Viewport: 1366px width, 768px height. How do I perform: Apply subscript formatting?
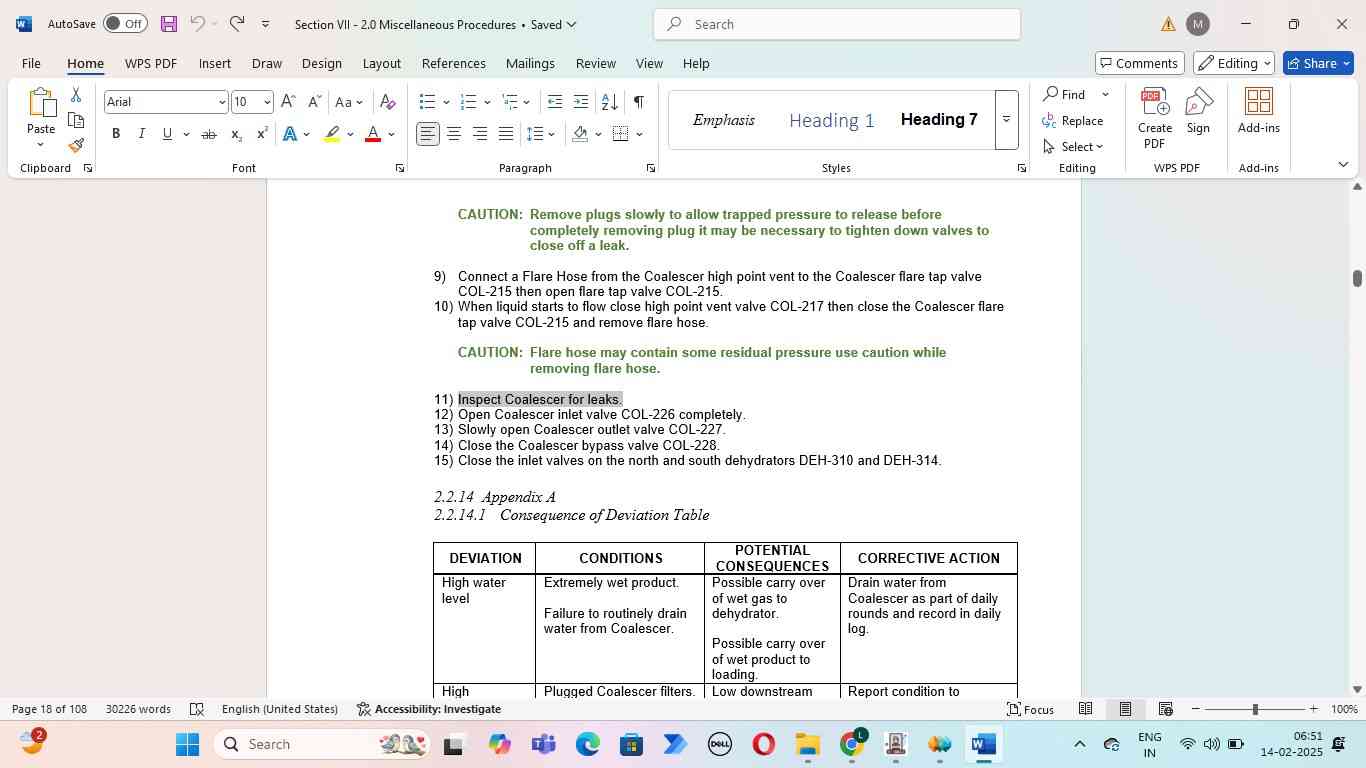point(236,134)
